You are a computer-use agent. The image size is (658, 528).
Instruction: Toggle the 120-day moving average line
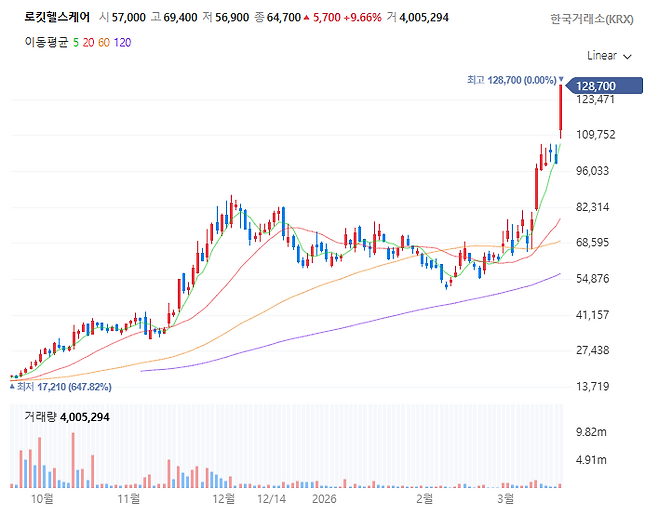(x=122, y=42)
